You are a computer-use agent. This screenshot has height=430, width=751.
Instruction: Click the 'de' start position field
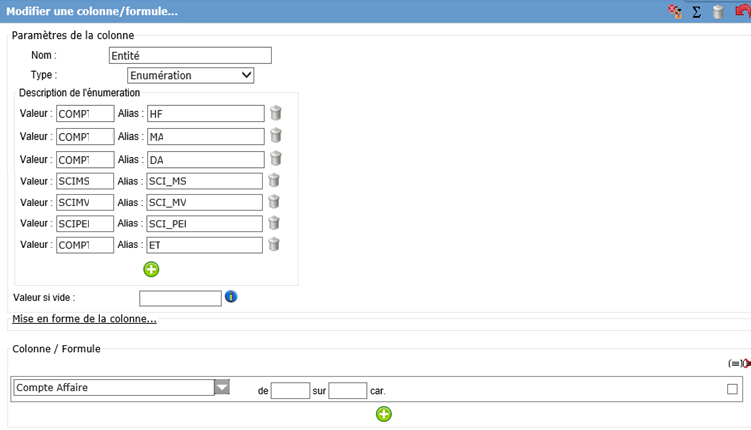(x=290, y=390)
